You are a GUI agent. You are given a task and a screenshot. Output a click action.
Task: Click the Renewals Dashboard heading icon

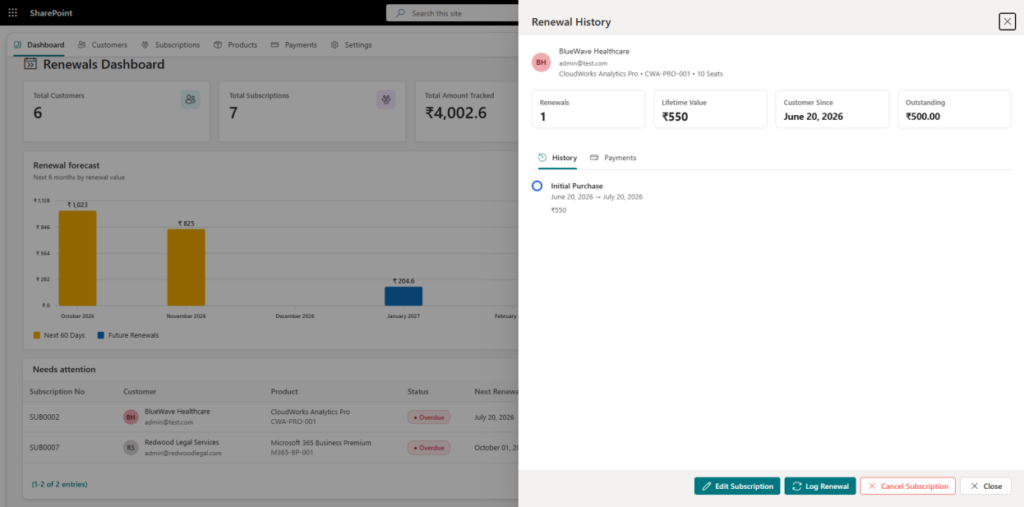coord(30,64)
